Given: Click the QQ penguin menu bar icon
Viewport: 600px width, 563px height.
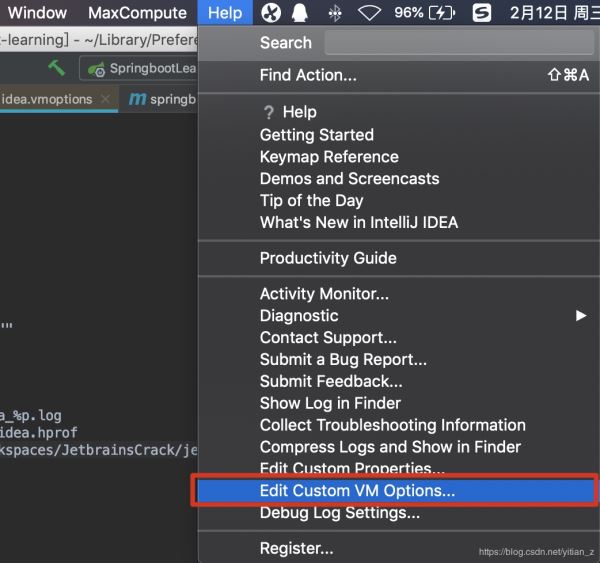Looking at the screenshot, I should pos(300,13).
